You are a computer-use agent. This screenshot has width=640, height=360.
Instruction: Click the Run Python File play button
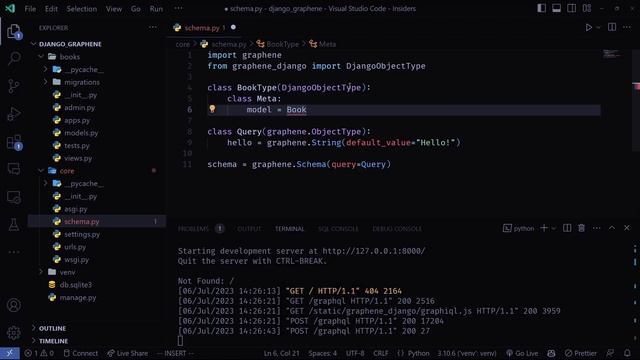pyautogui.click(x=589, y=27)
